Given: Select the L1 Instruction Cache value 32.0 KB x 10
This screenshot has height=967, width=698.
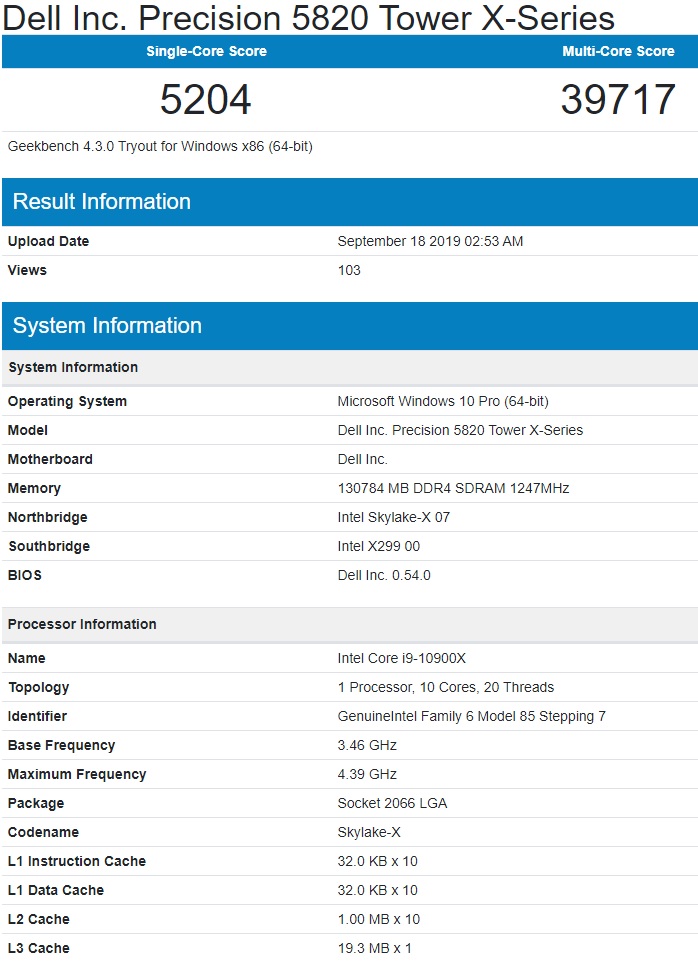Looking at the screenshot, I should point(377,861).
